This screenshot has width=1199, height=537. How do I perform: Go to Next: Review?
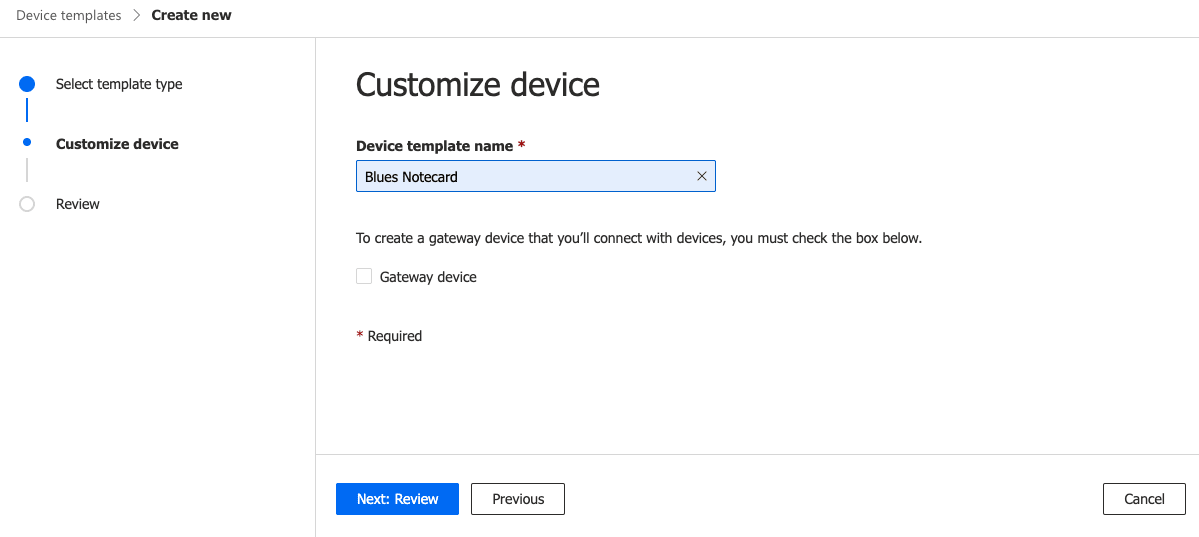point(397,499)
